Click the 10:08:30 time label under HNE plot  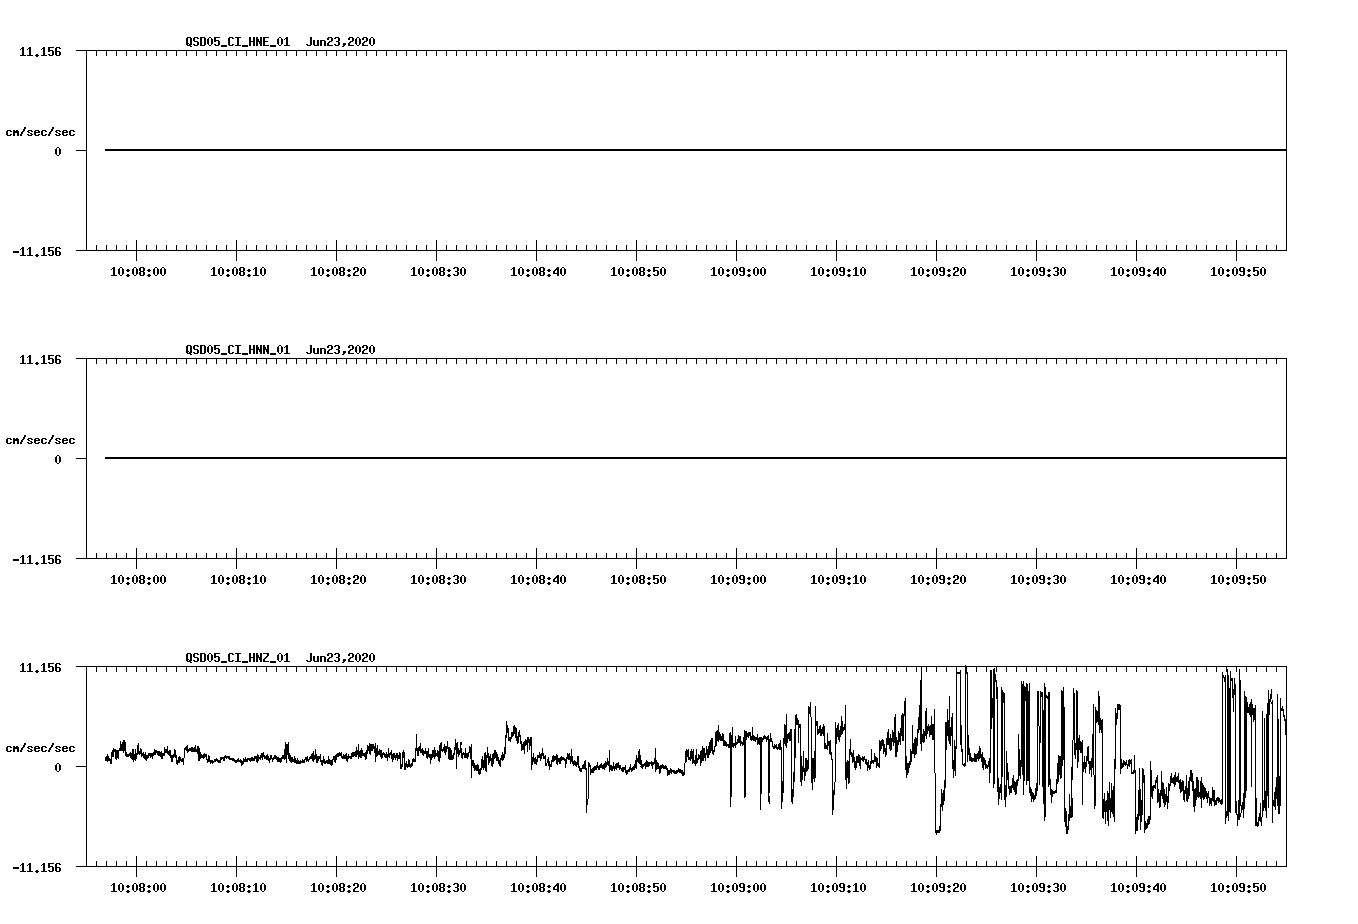point(438,272)
